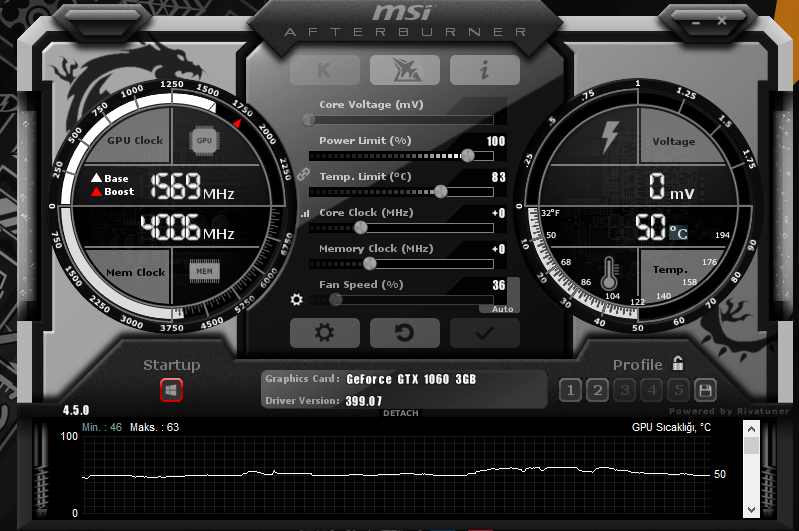The width and height of the screenshot is (799, 531).
Task: Click the GeForce GTX 1060 3GB text
Action: [411, 379]
